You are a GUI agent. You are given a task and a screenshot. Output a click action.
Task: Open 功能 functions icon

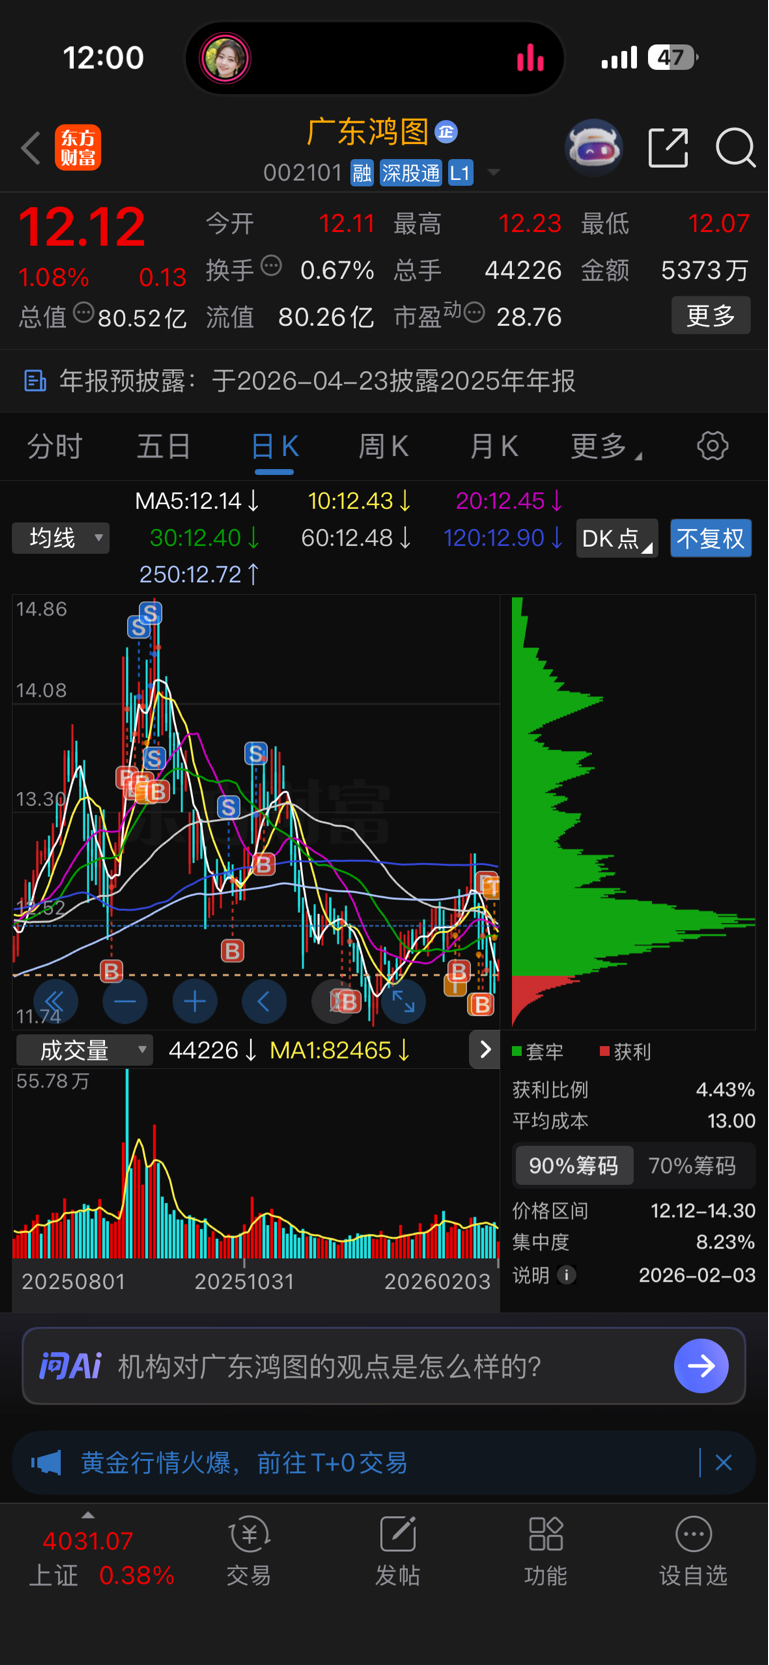pyautogui.click(x=546, y=1551)
